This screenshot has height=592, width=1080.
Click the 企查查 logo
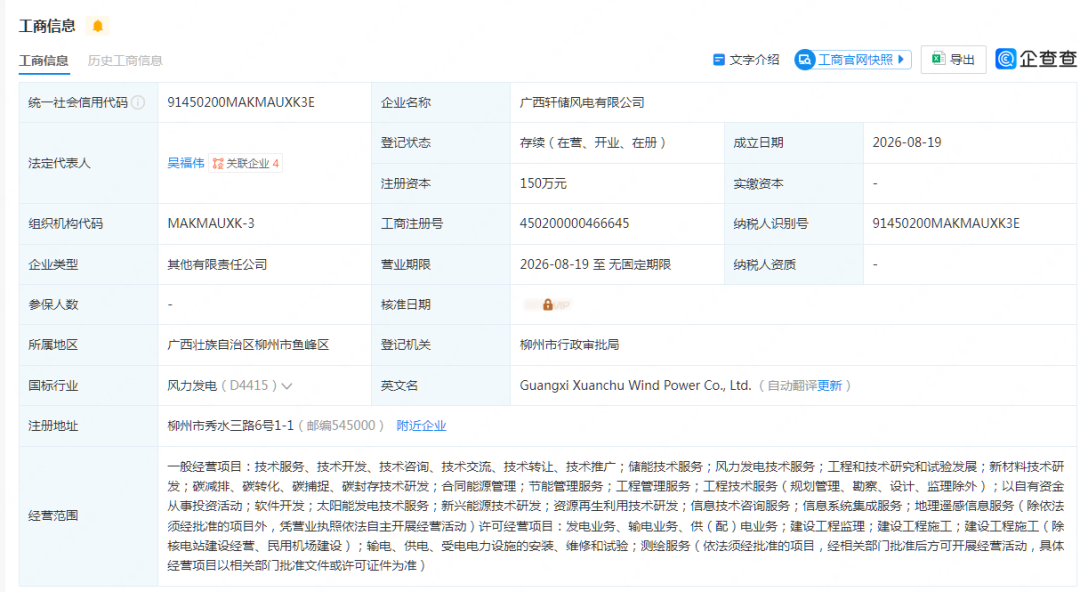1037,59
